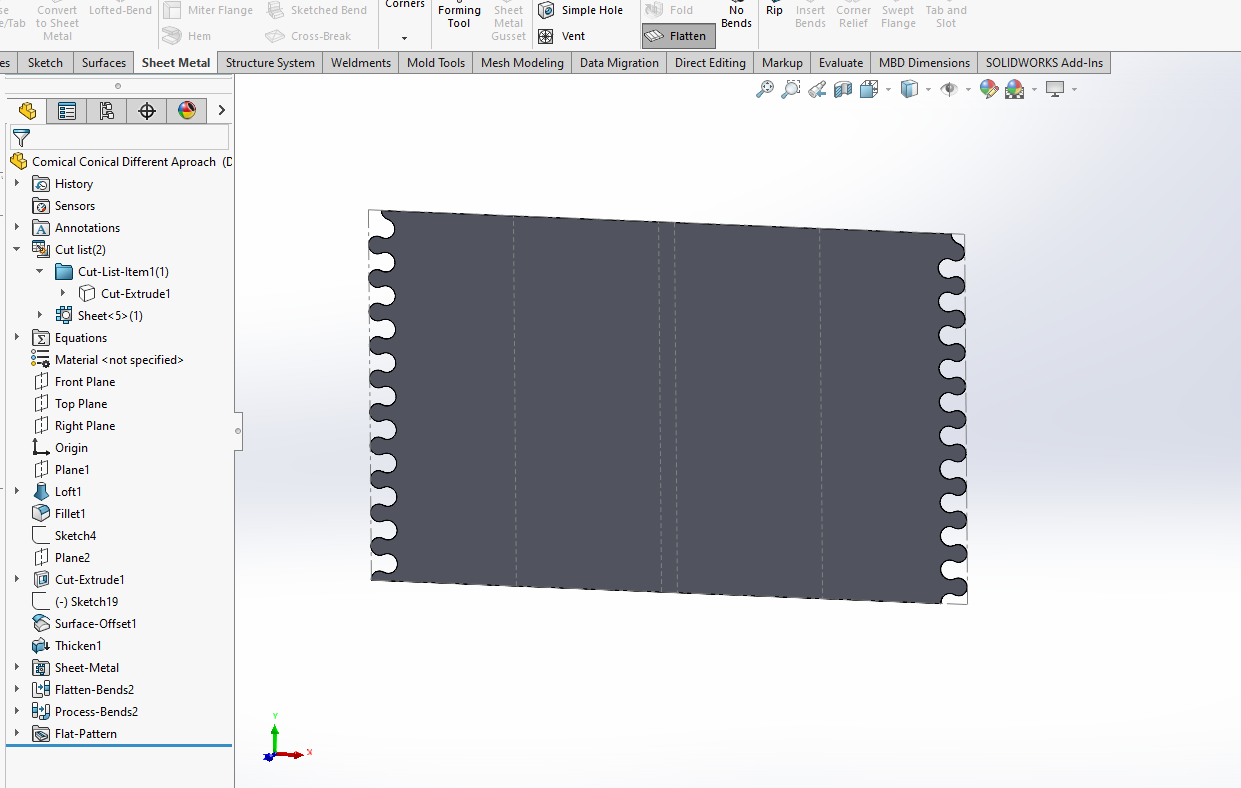This screenshot has width=1241, height=788.
Task: Click the Zoom to Fit icon
Action: tap(765, 89)
